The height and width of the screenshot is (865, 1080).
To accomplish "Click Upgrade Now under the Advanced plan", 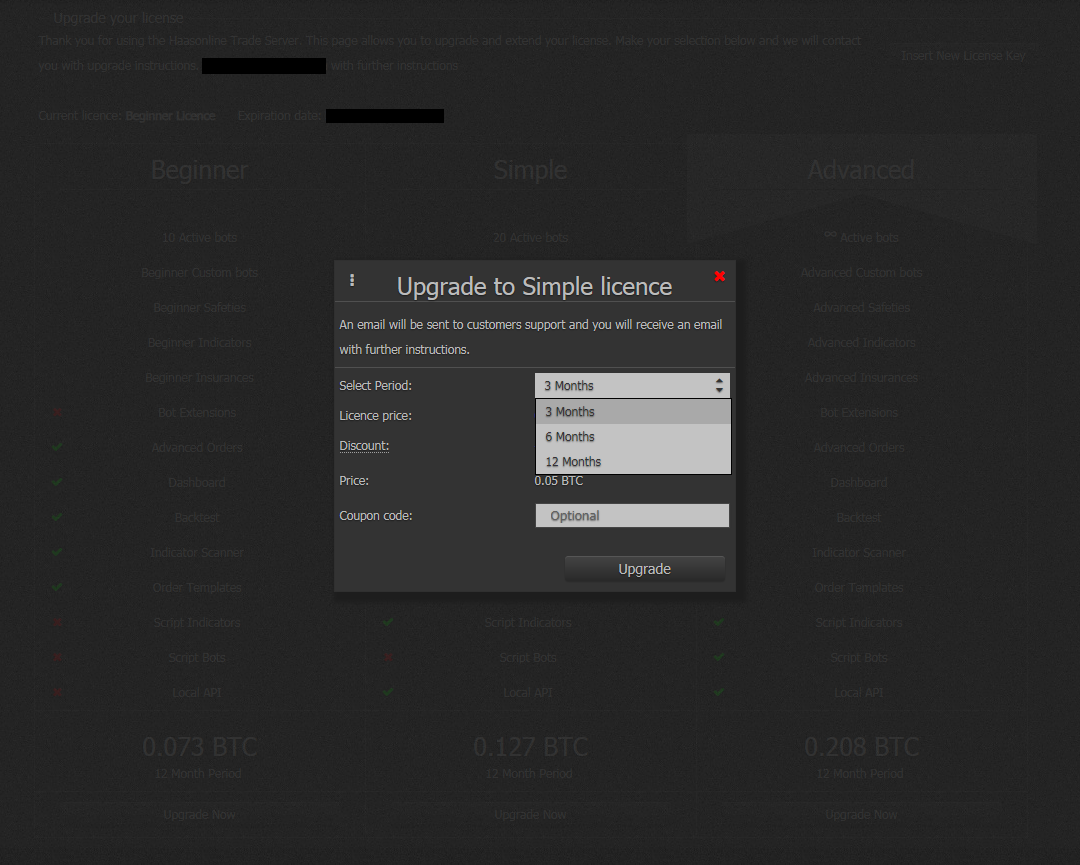I will [862, 815].
